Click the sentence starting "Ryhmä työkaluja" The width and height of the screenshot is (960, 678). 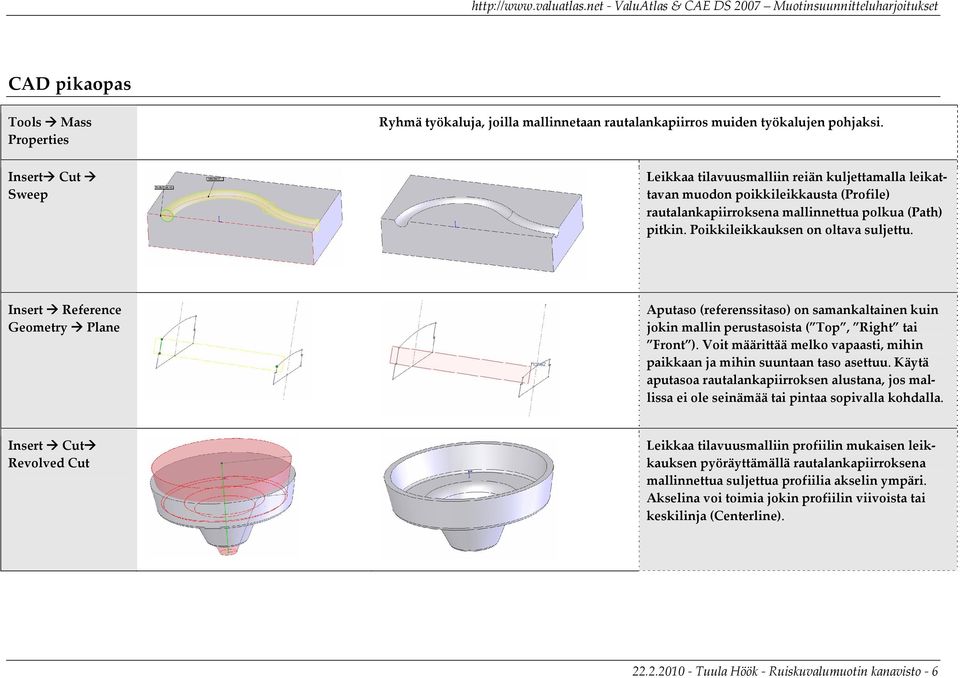(x=631, y=122)
